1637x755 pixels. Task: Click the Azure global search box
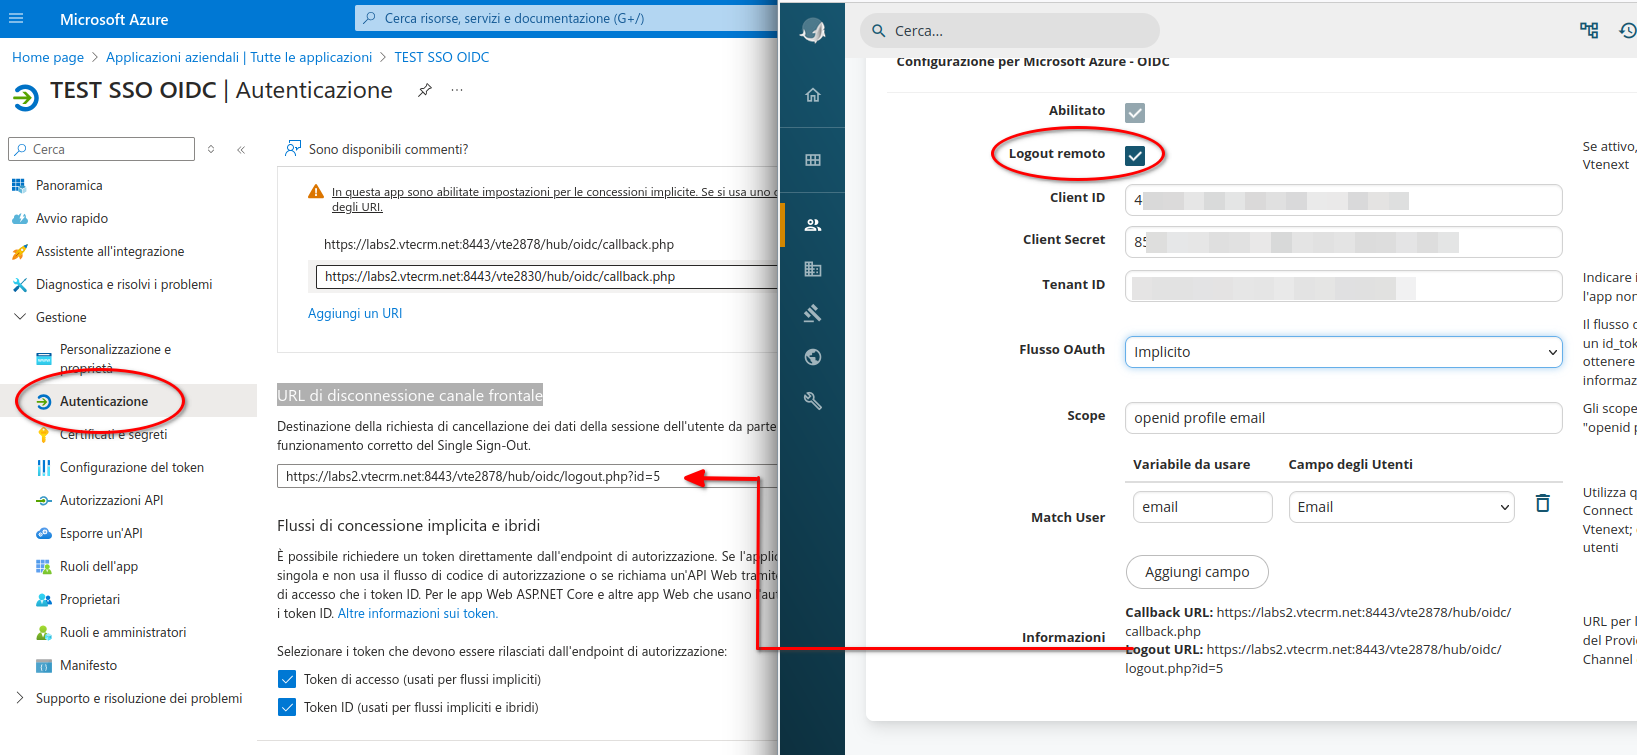pyautogui.click(x=566, y=18)
